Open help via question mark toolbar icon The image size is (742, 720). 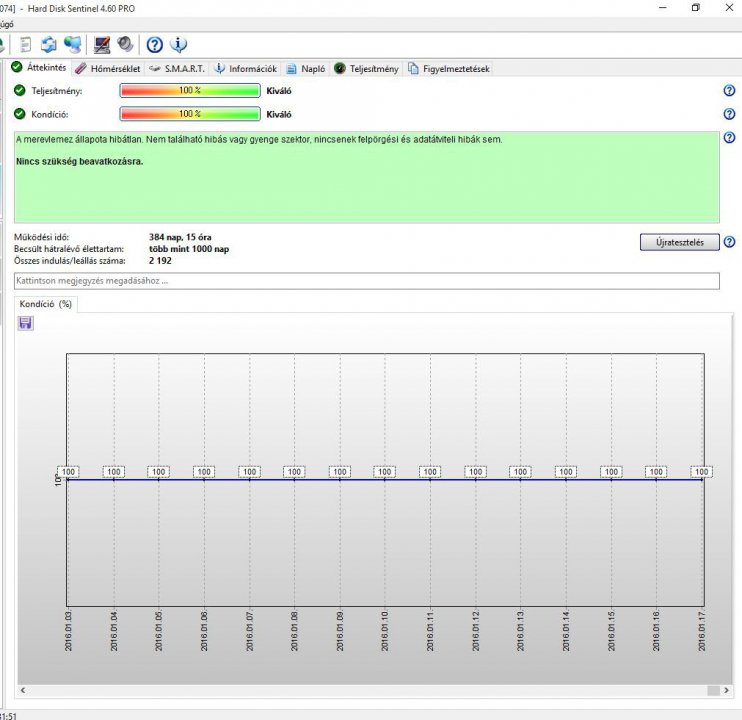click(154, 44)
